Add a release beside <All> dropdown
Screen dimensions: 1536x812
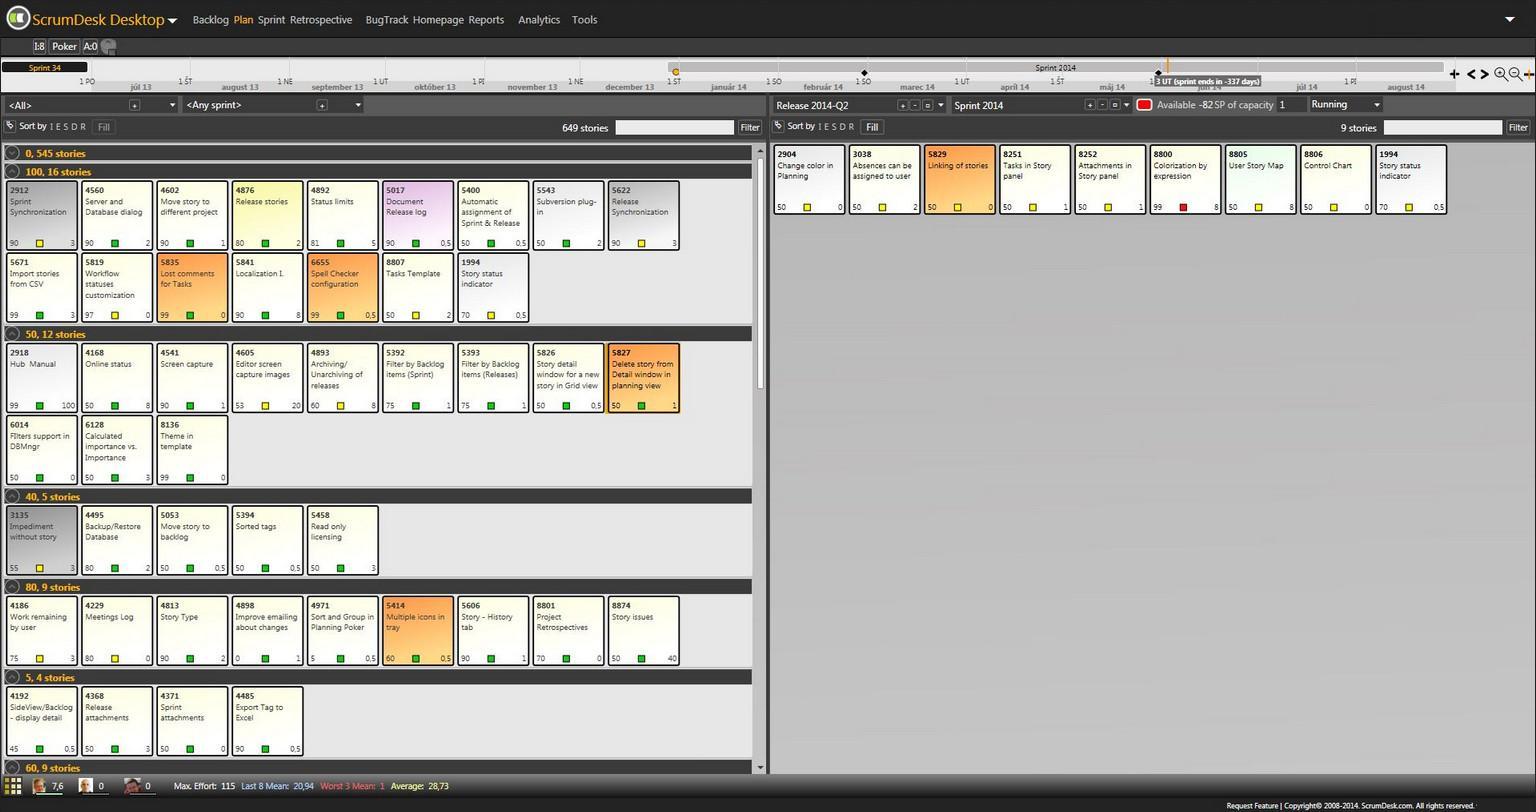tap(134, 105)
